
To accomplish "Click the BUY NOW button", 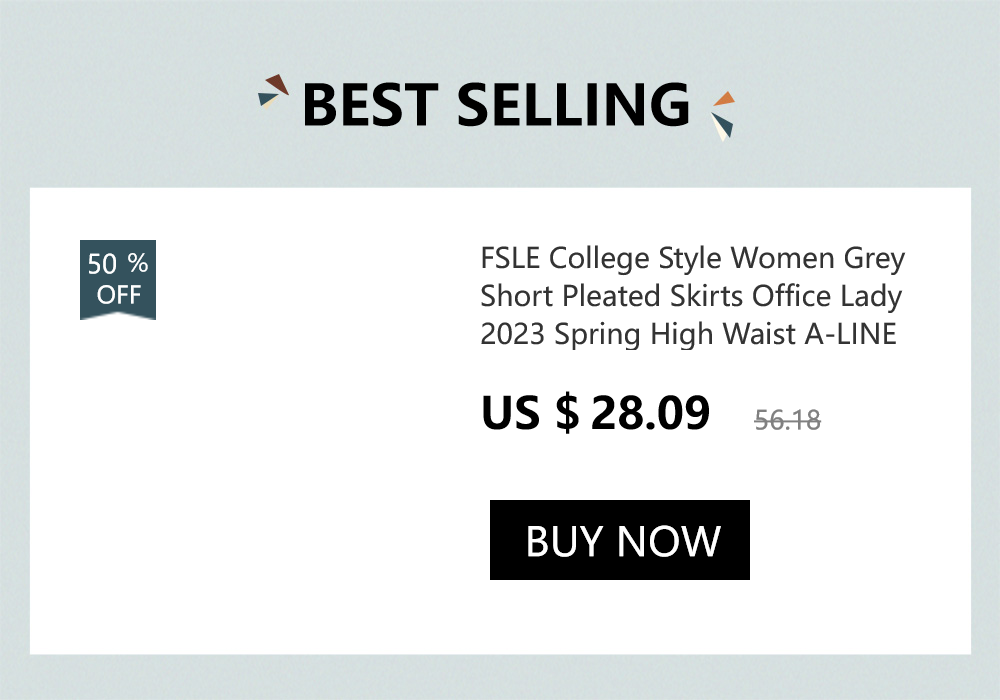I will point(620,540).
